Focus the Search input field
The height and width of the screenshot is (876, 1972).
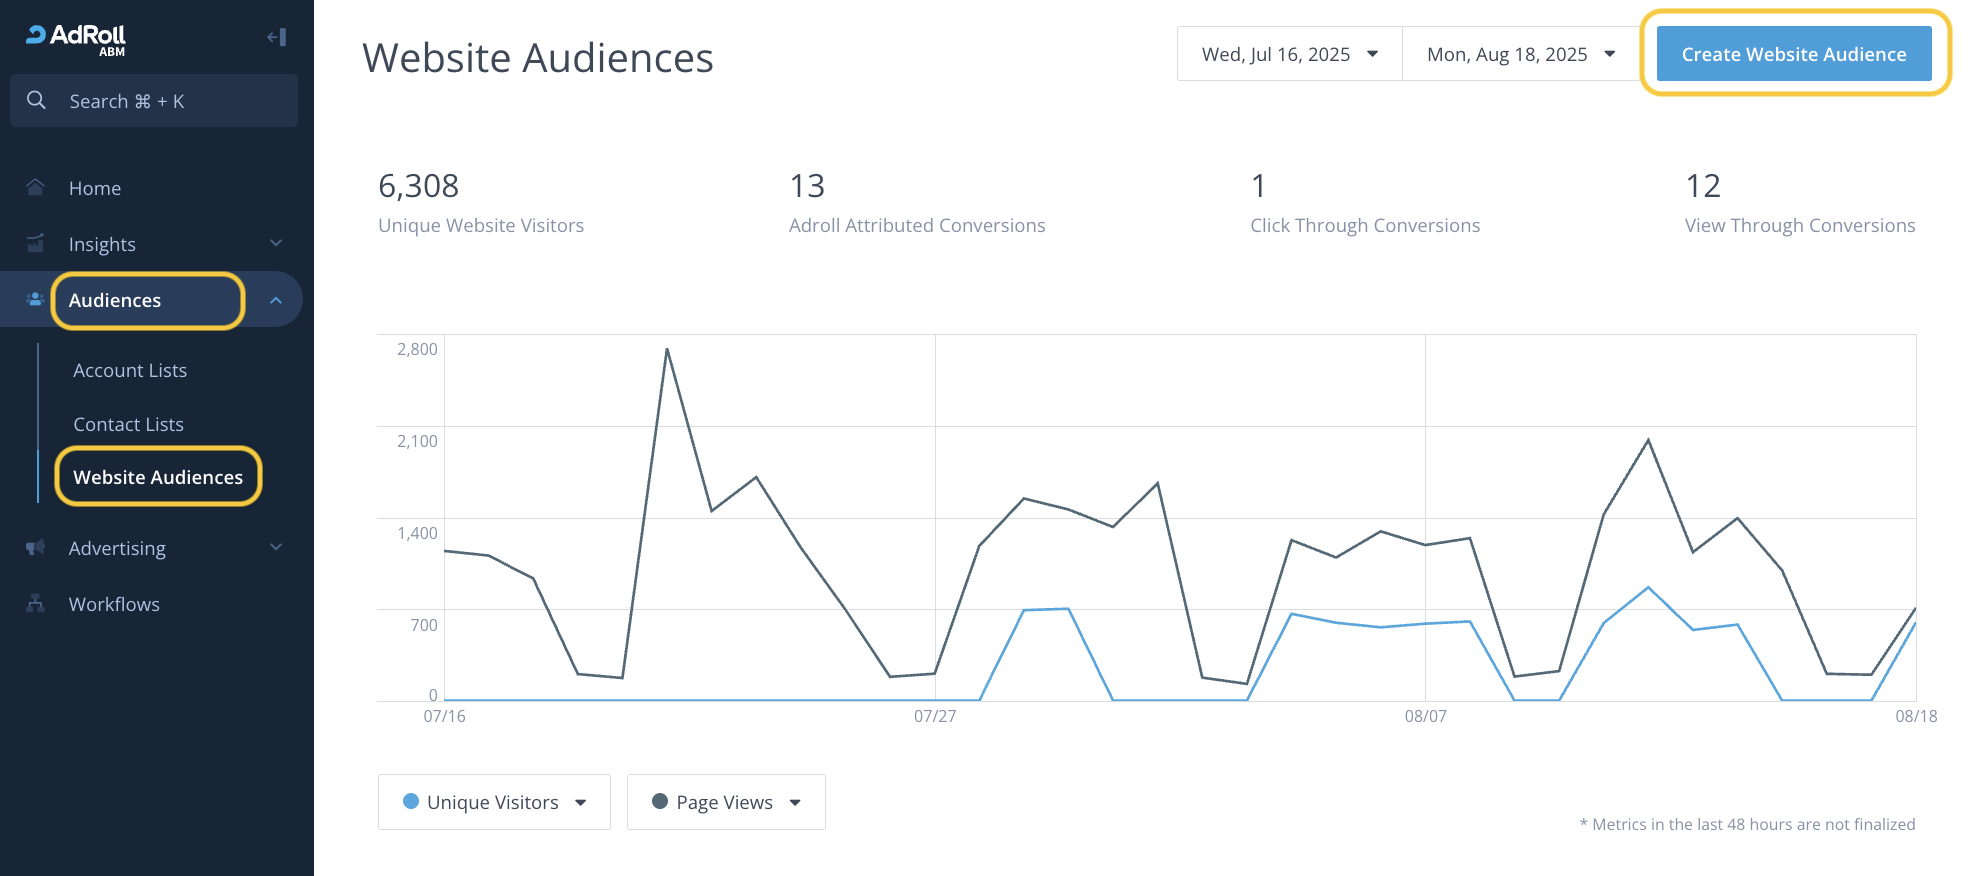170,101
